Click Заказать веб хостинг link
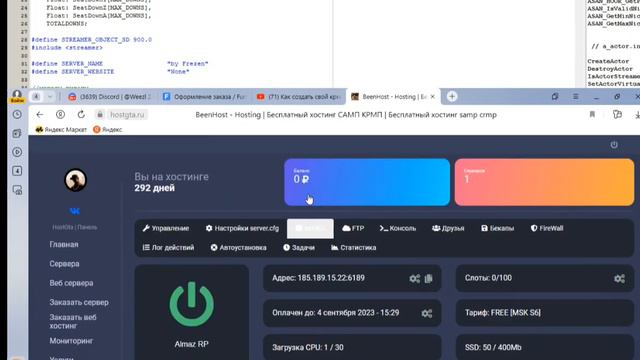 pos(73,322)
